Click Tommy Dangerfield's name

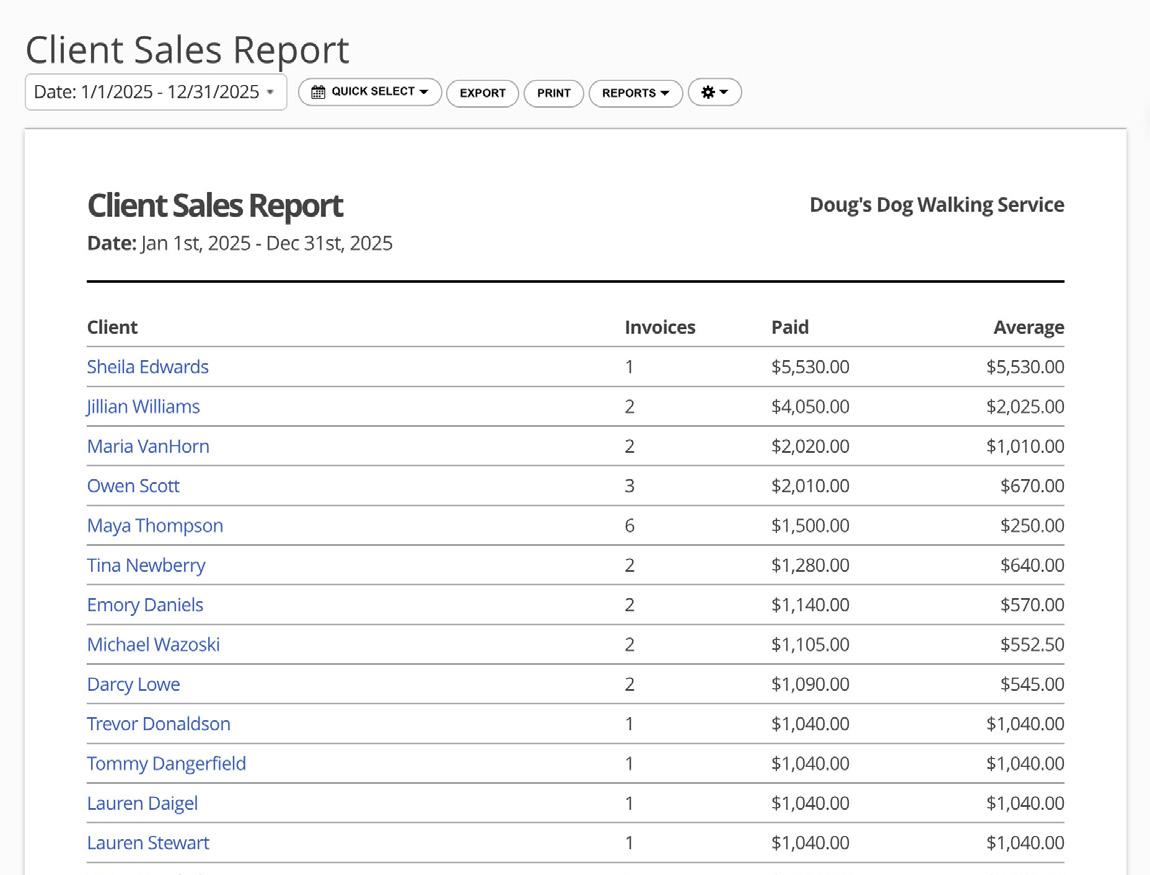click(166, 764)
